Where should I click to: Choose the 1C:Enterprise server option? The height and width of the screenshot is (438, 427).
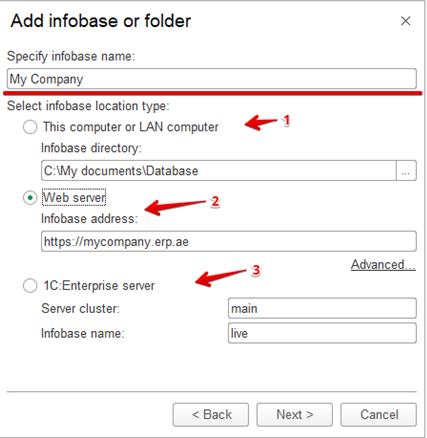point(30,286)
